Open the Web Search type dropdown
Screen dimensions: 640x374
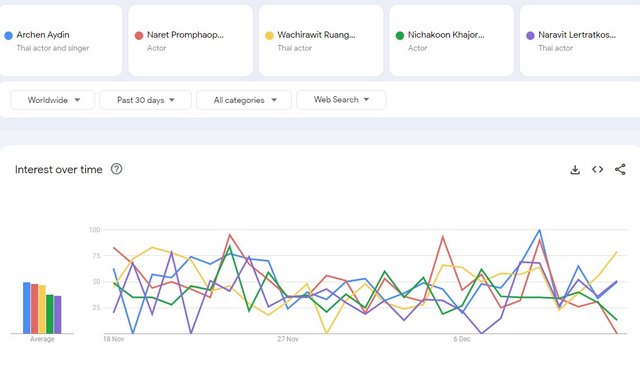341,100
